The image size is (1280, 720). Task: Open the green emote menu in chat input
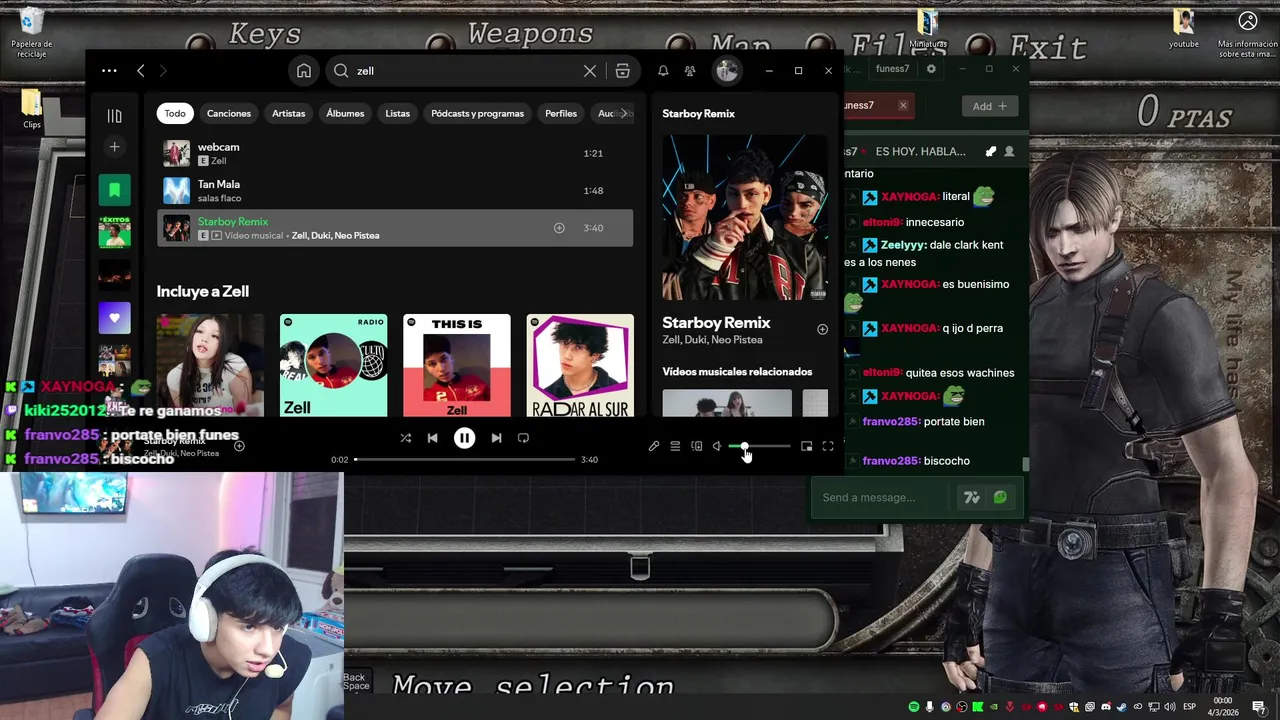1000,497
